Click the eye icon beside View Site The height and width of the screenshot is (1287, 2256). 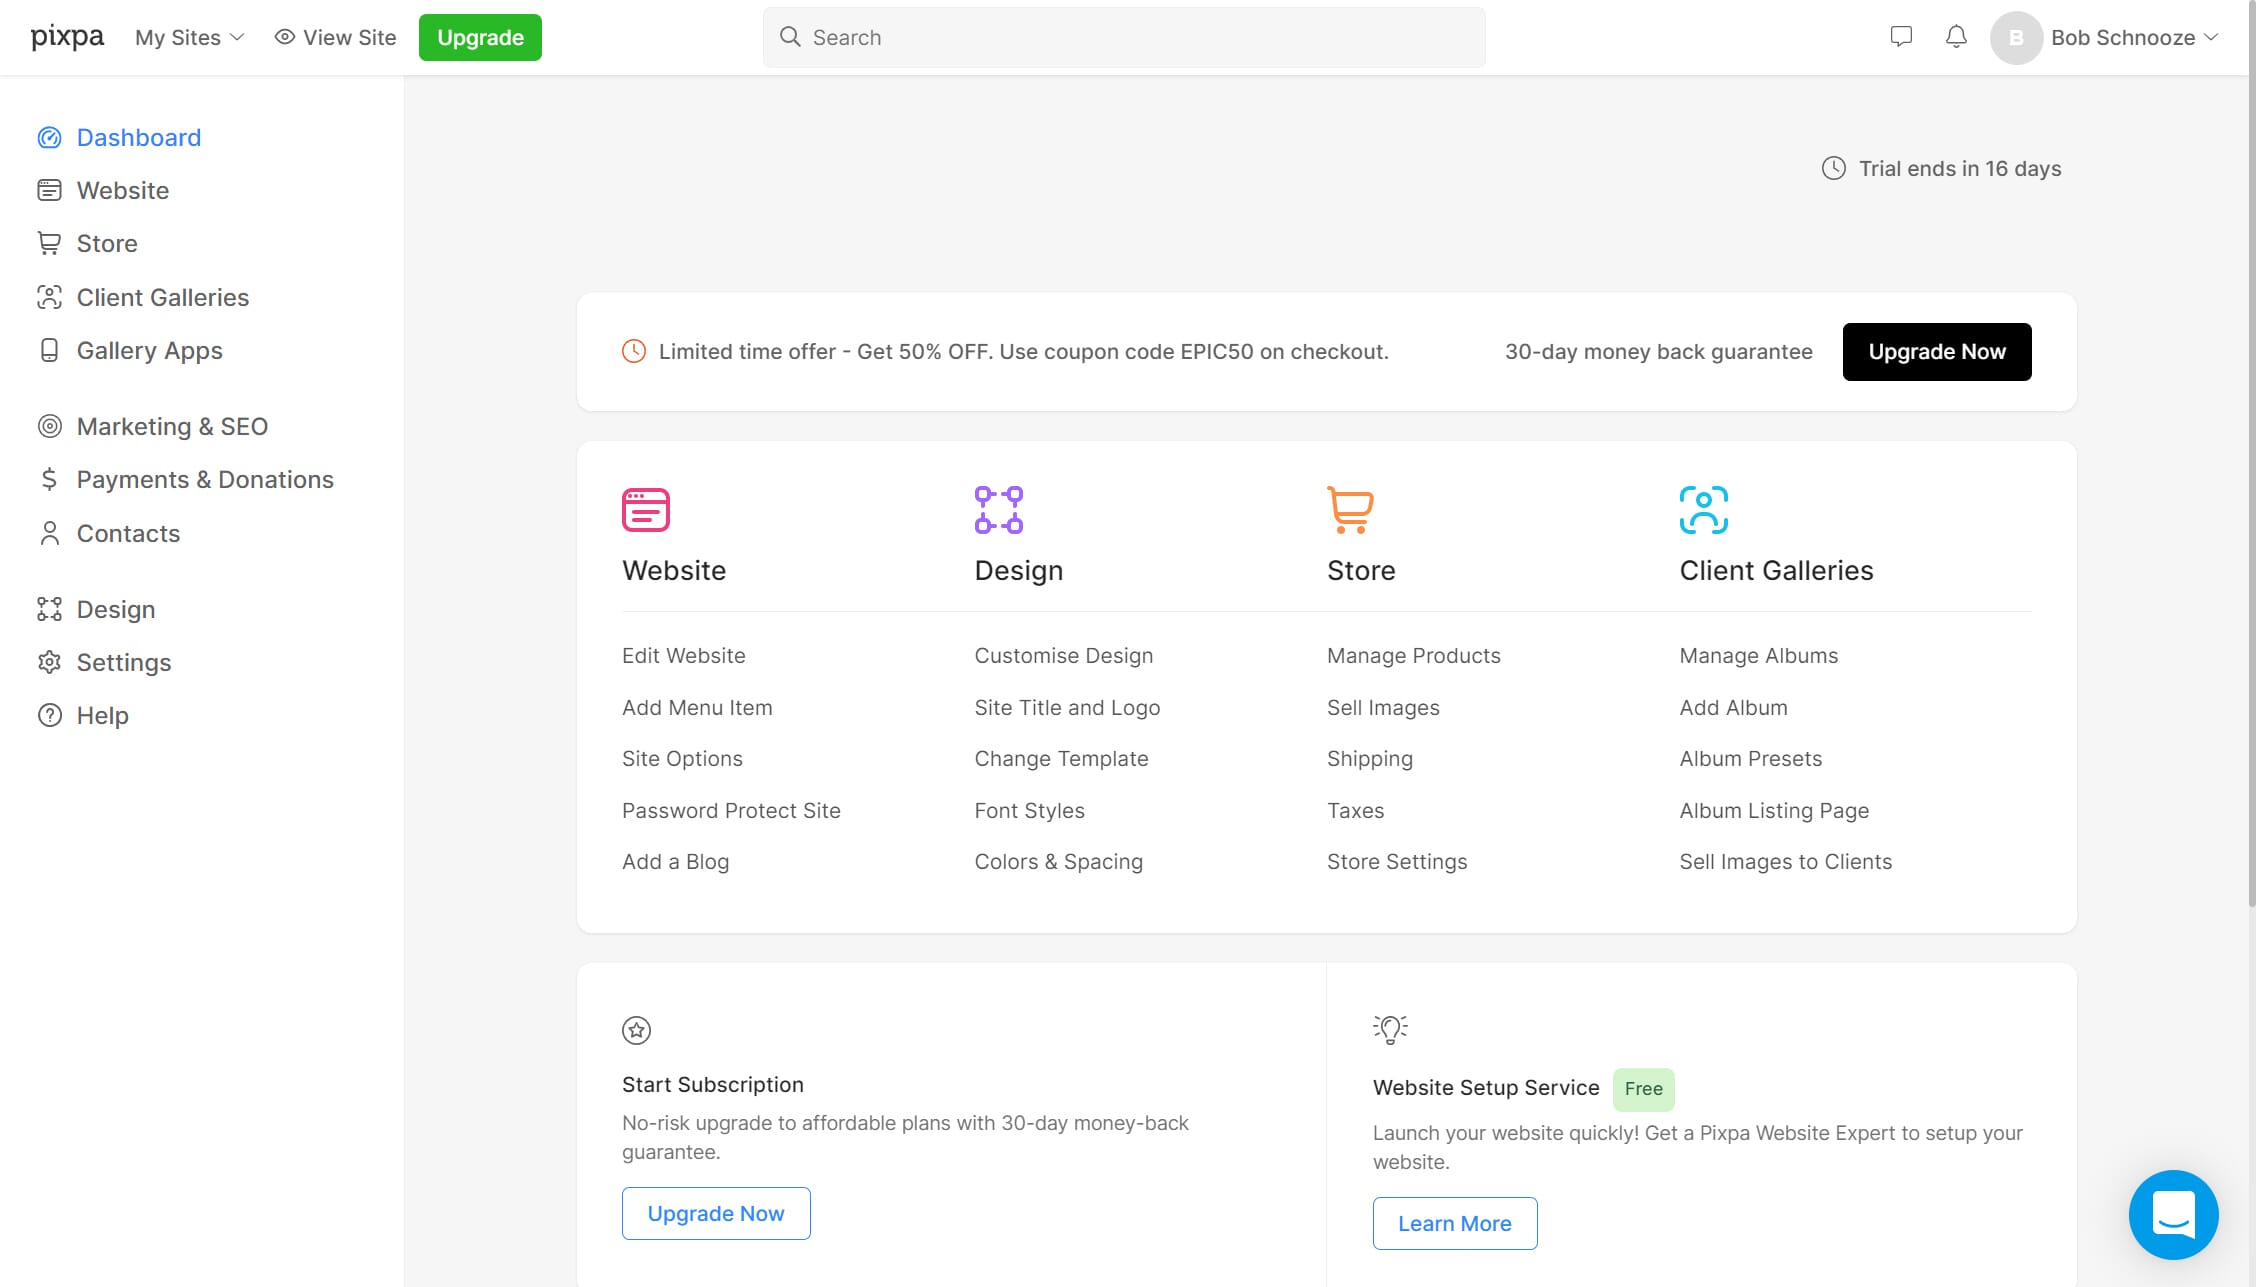coord(285,37)
